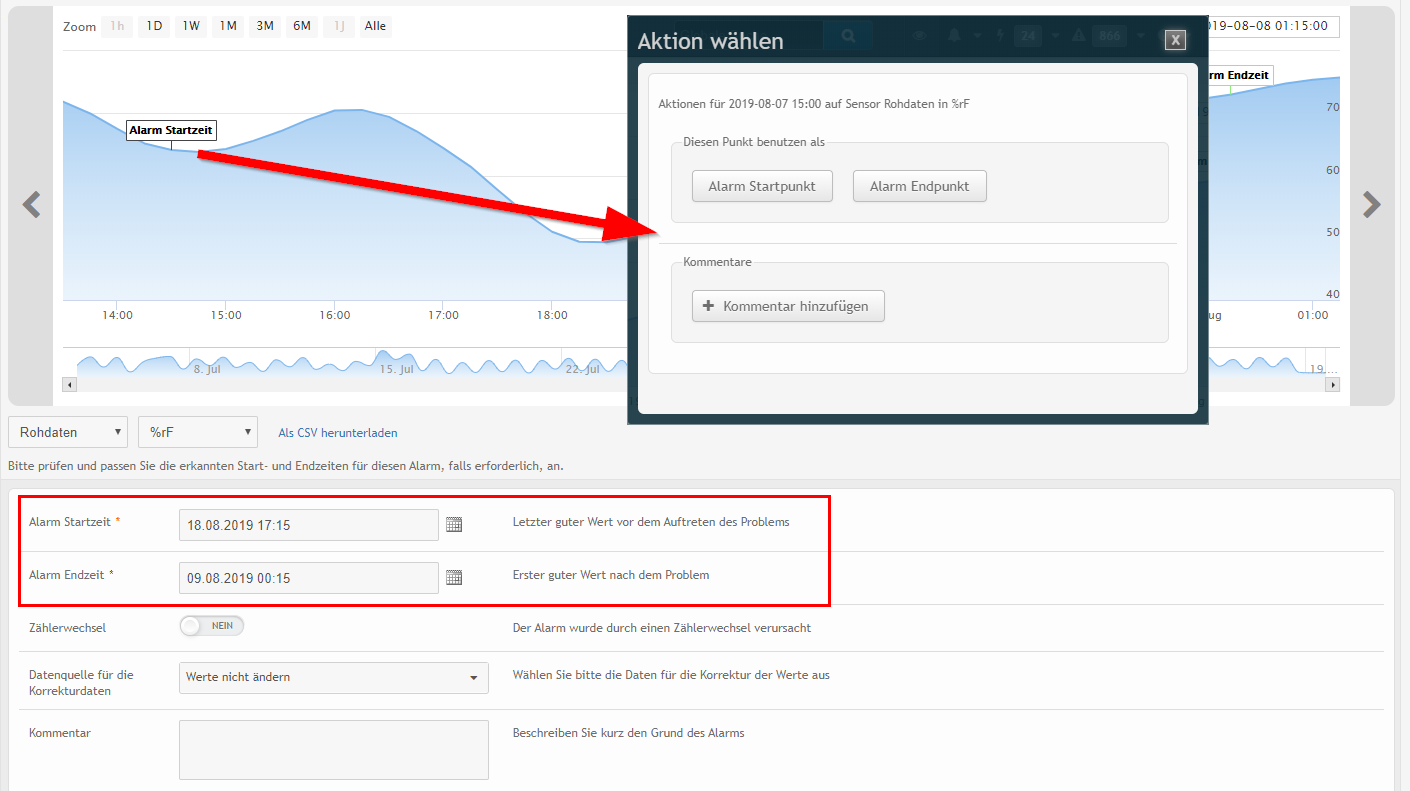Focus the Alarm Startzeit date field
Screen dimensions: 1410x791
pyautogui.click(x=308, y=524)
